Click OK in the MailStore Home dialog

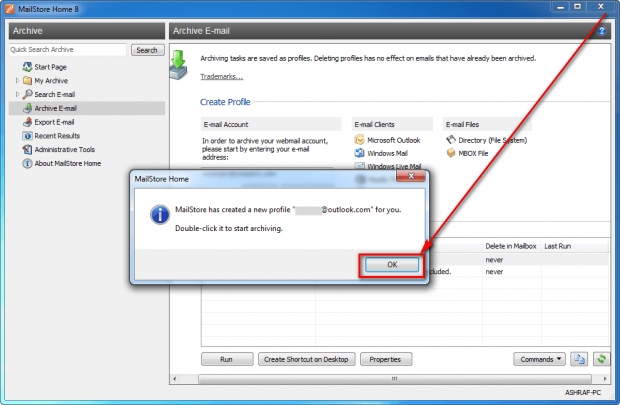click(392, 265)
